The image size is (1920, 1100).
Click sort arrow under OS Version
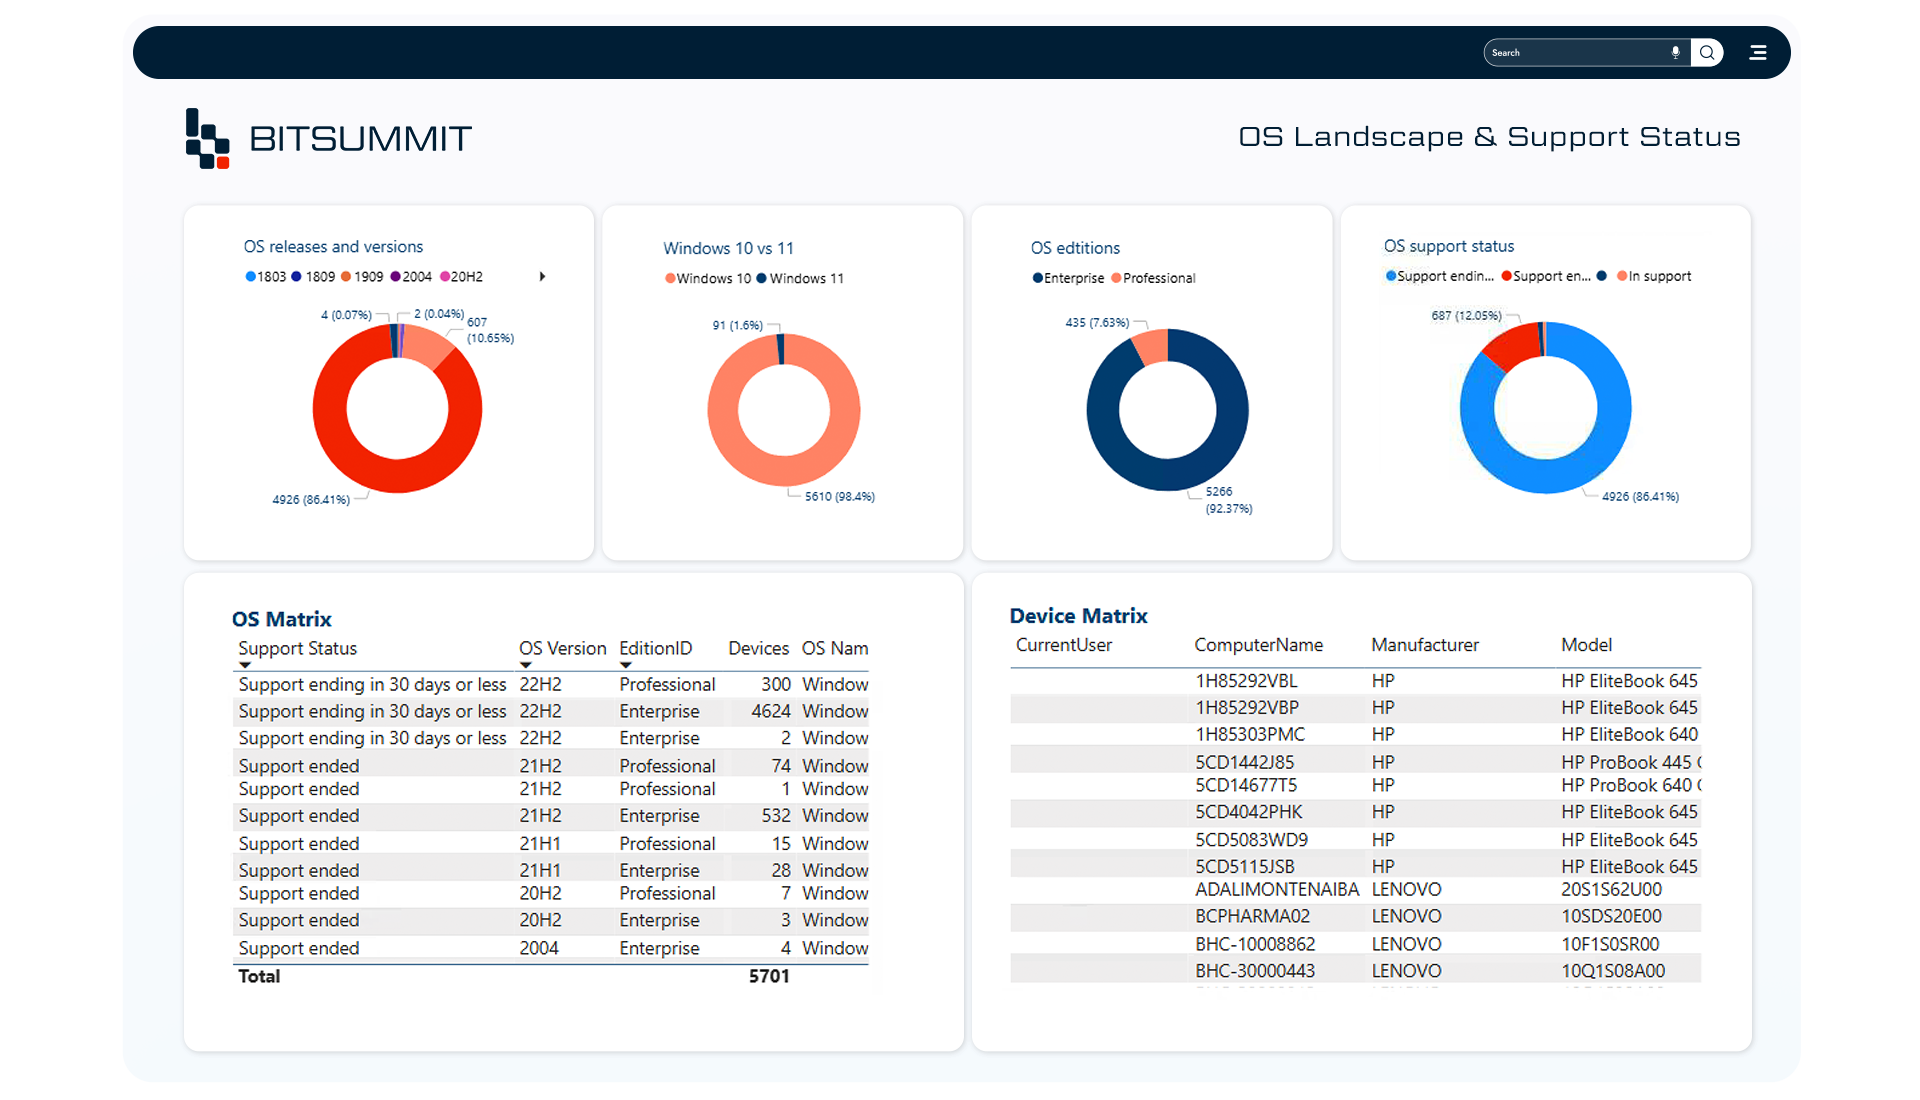coord(525,665)
